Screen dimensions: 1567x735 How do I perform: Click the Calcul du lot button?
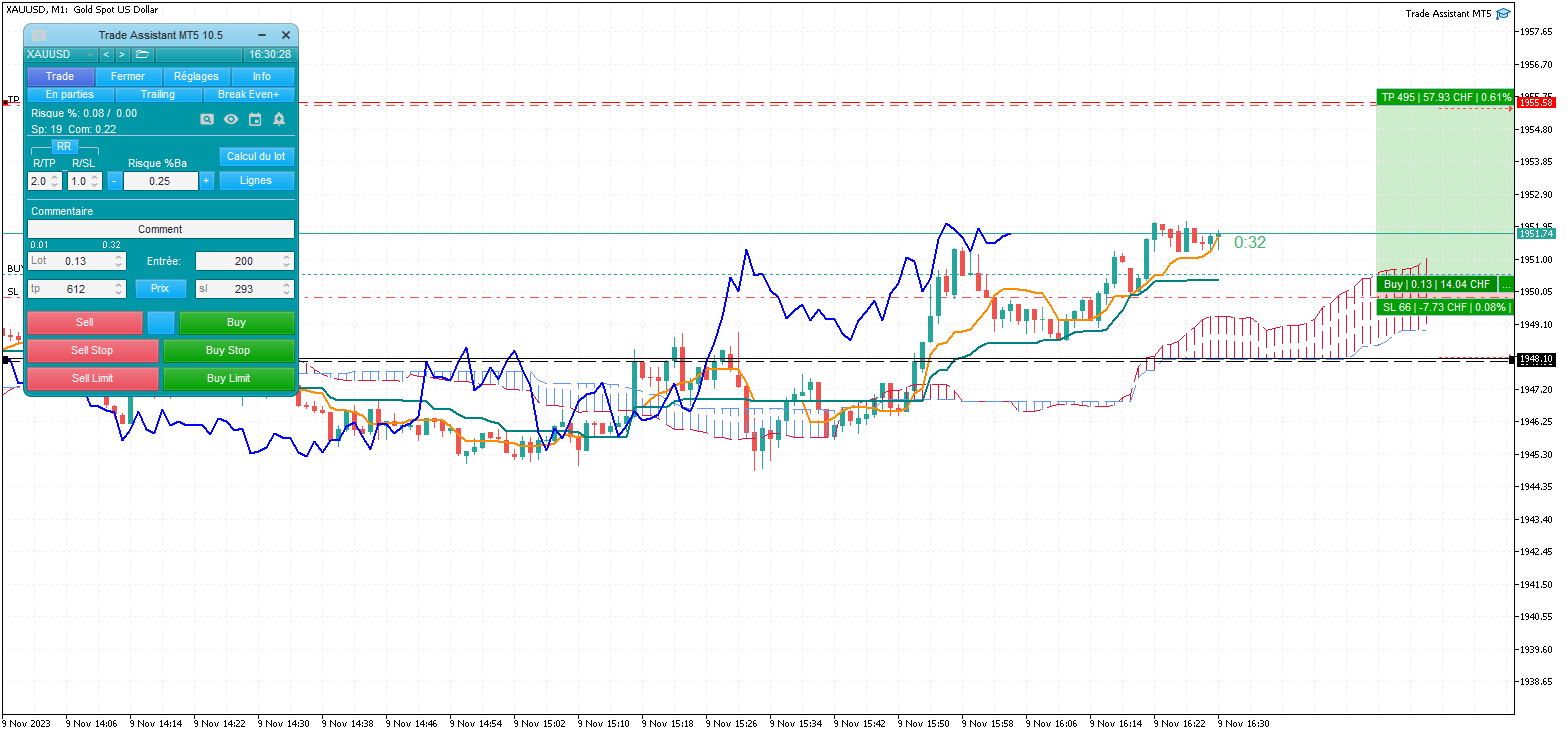point(256,156)
